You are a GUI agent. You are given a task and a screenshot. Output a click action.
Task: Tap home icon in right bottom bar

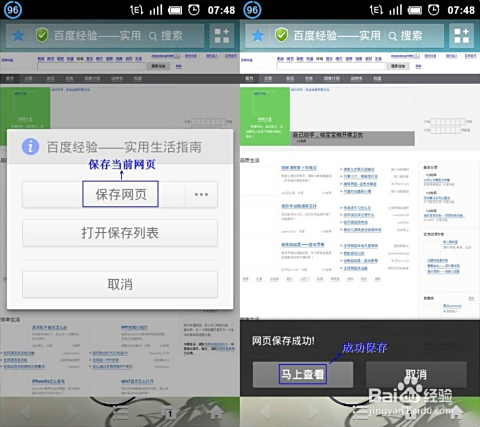coord(456,412)
